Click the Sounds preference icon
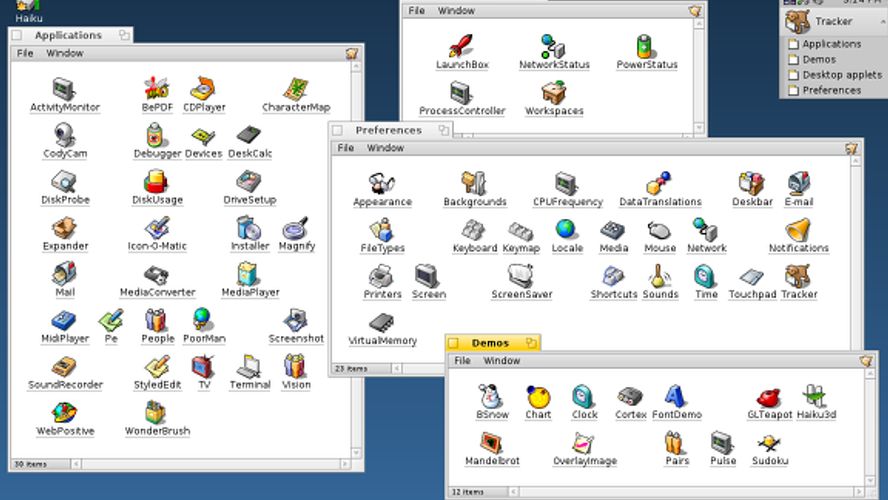 659,276
